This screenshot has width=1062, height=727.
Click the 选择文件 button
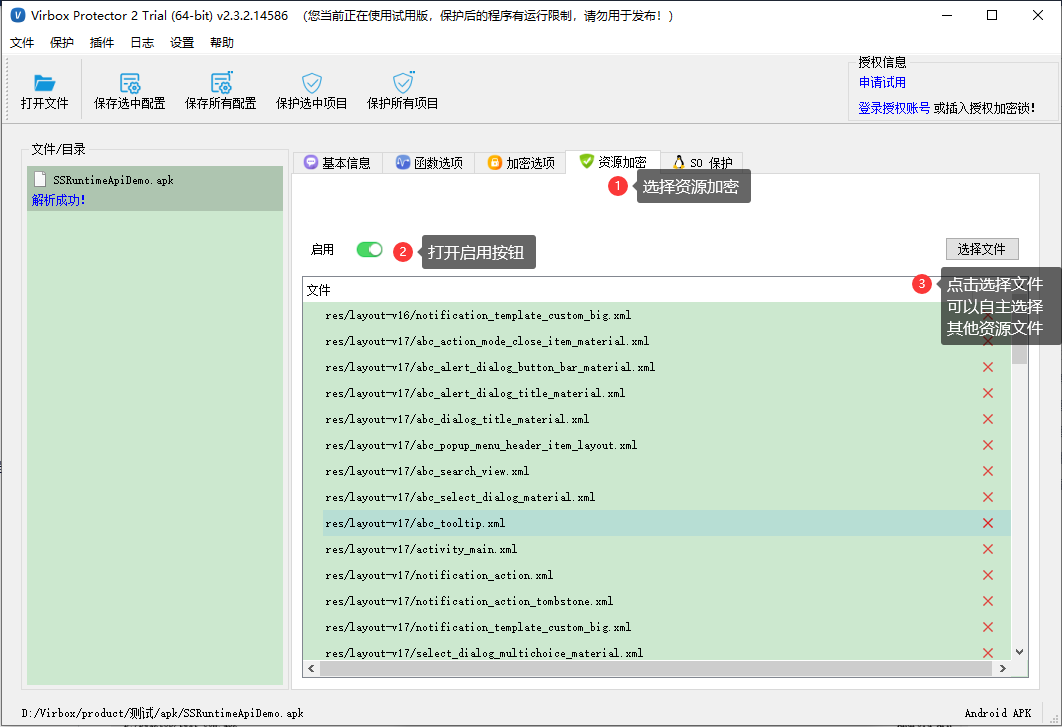pos(982,249)
